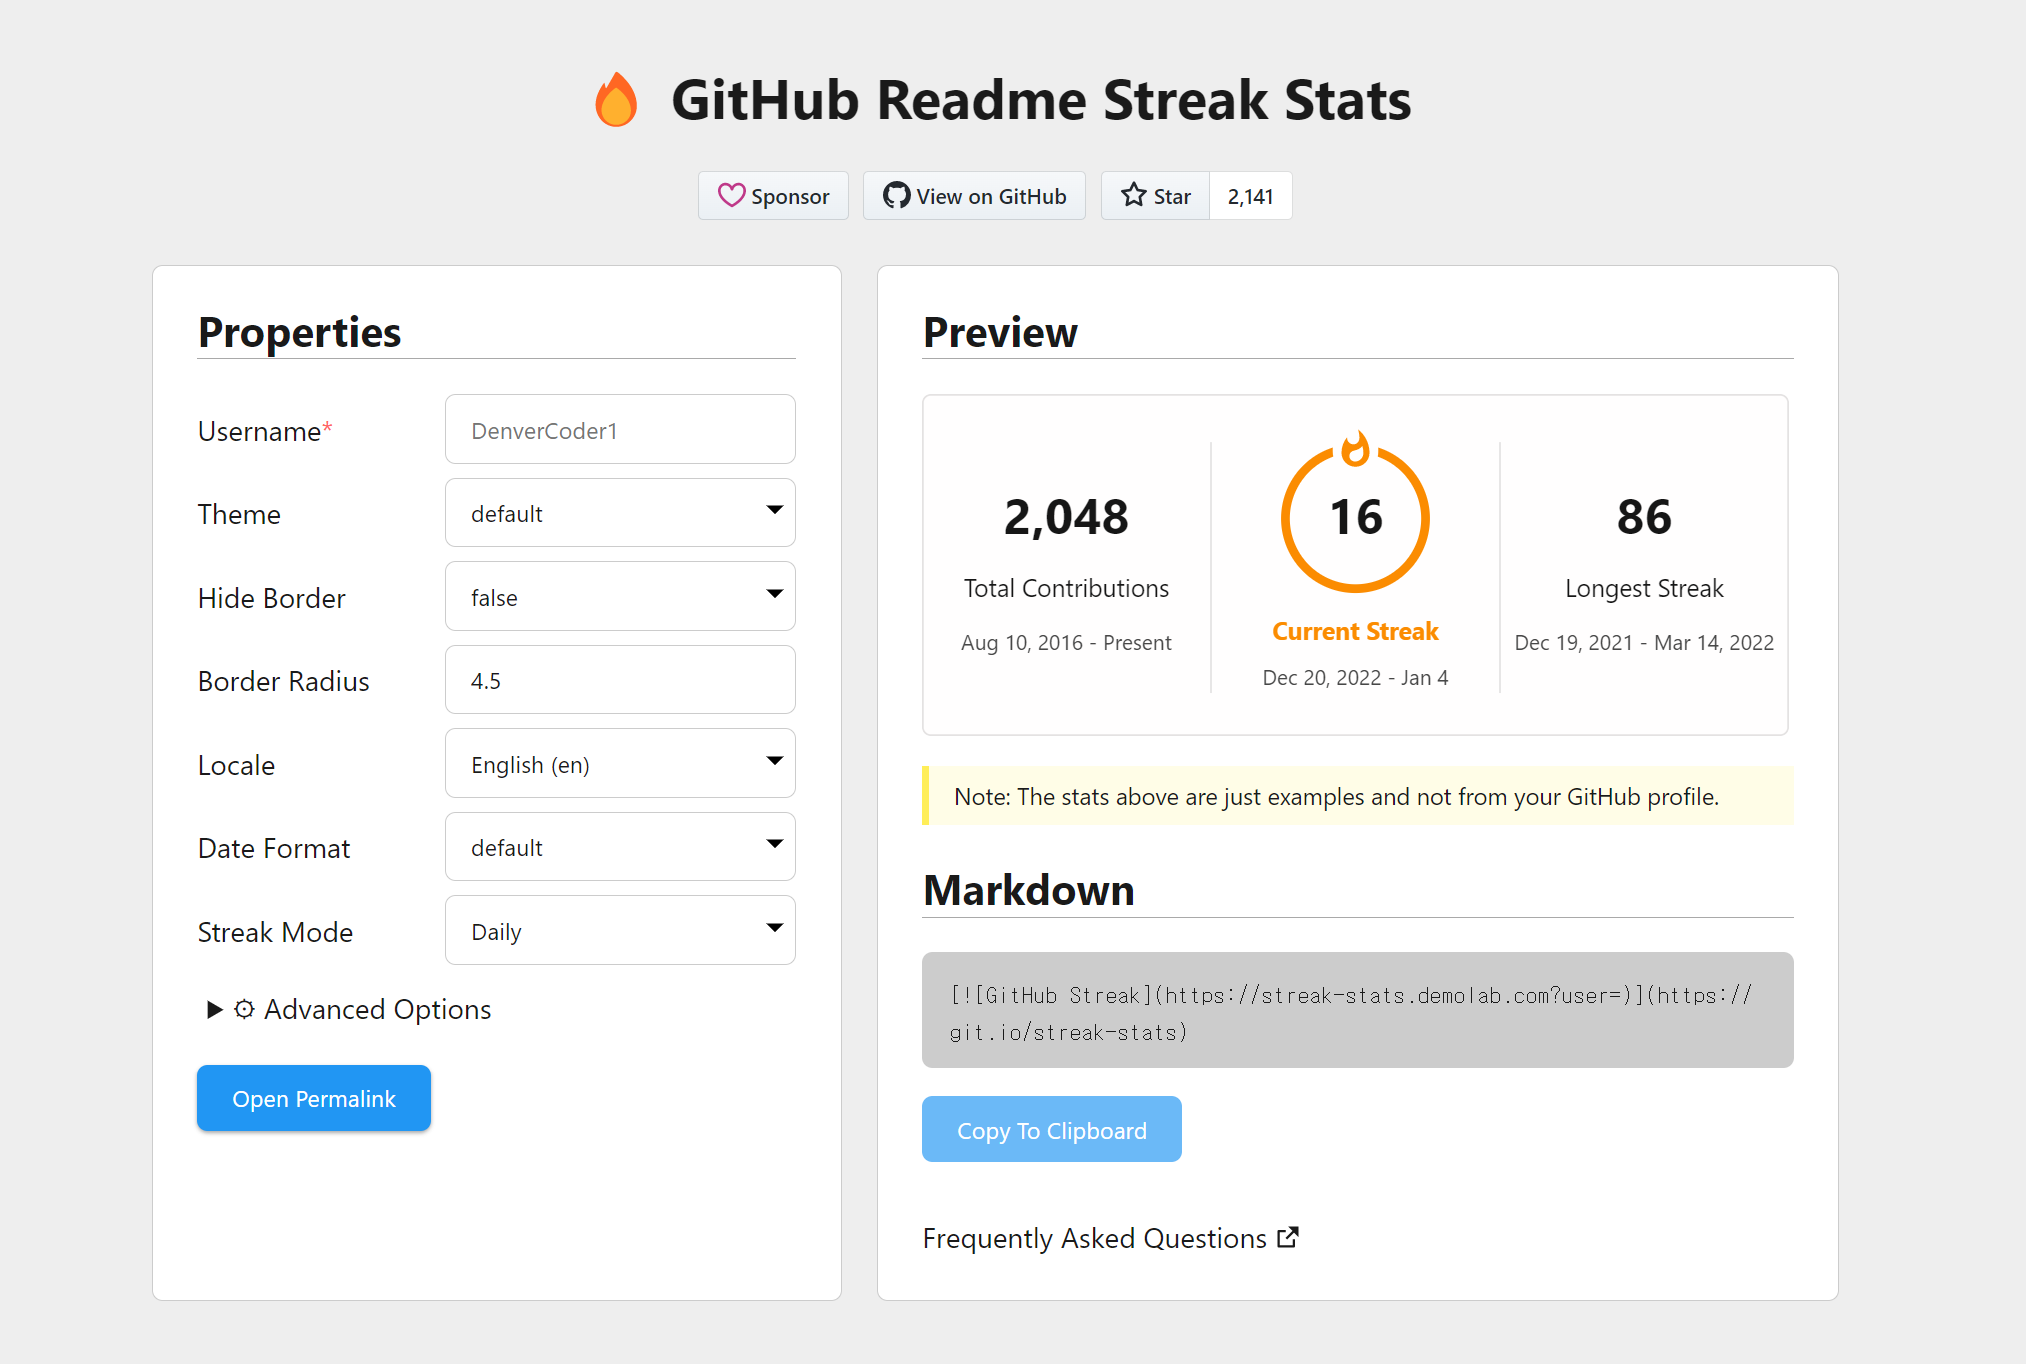Open the Hide Border dropdown

[620, 597]
